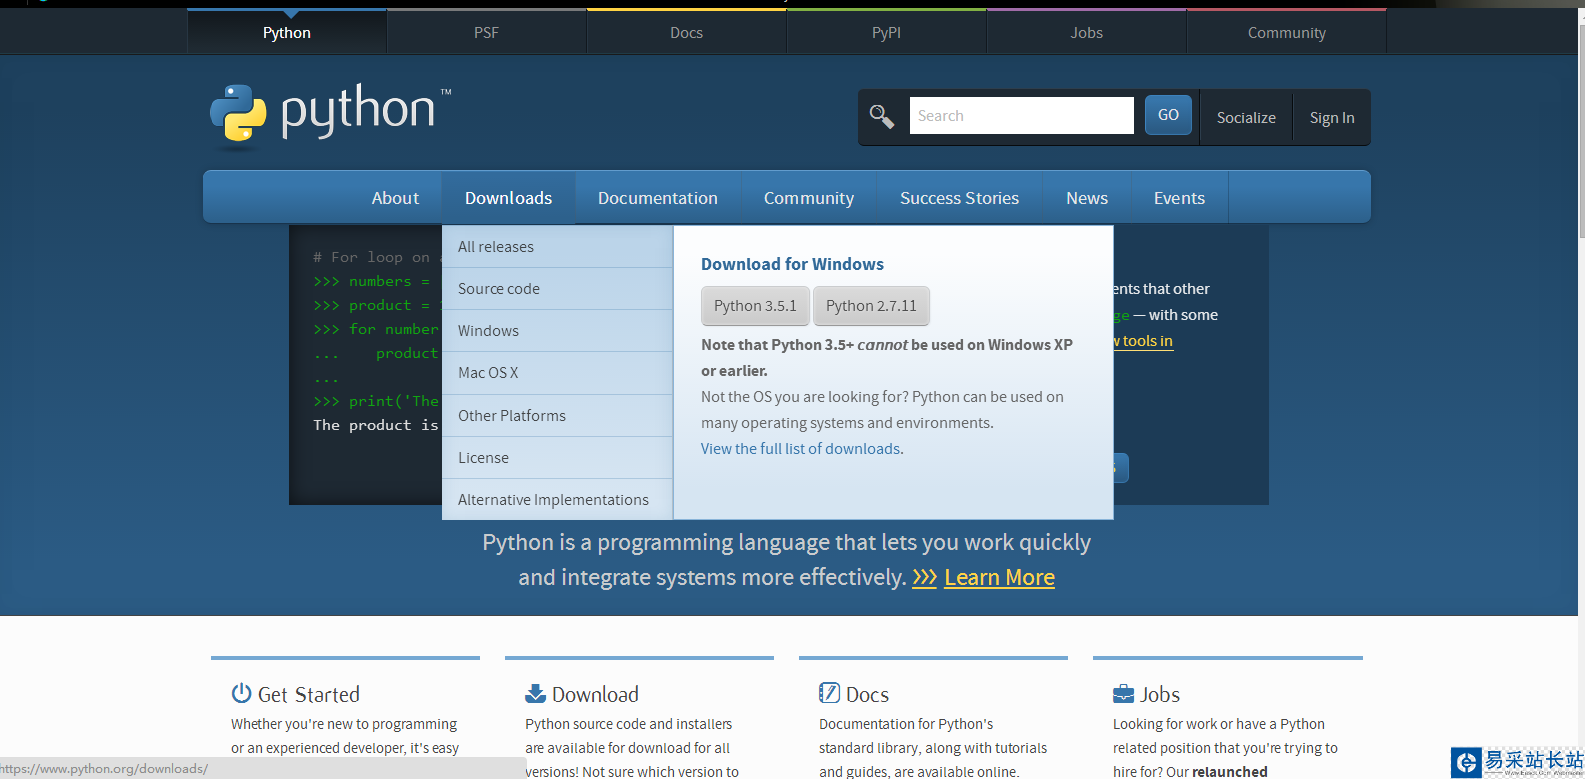The height and width of the screenshot is (779, 1585).
Task: Switch to the Jobs top tab
Action: 1086,32
